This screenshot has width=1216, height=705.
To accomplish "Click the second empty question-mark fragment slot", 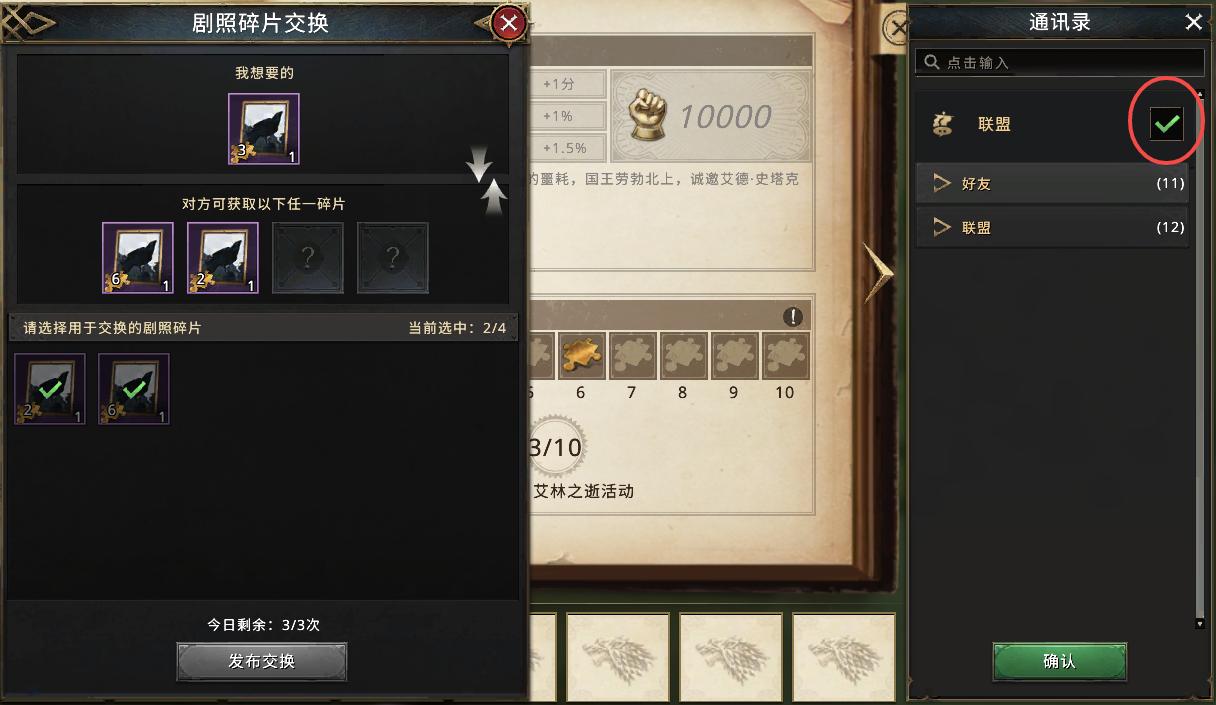I will coord(393,258).
